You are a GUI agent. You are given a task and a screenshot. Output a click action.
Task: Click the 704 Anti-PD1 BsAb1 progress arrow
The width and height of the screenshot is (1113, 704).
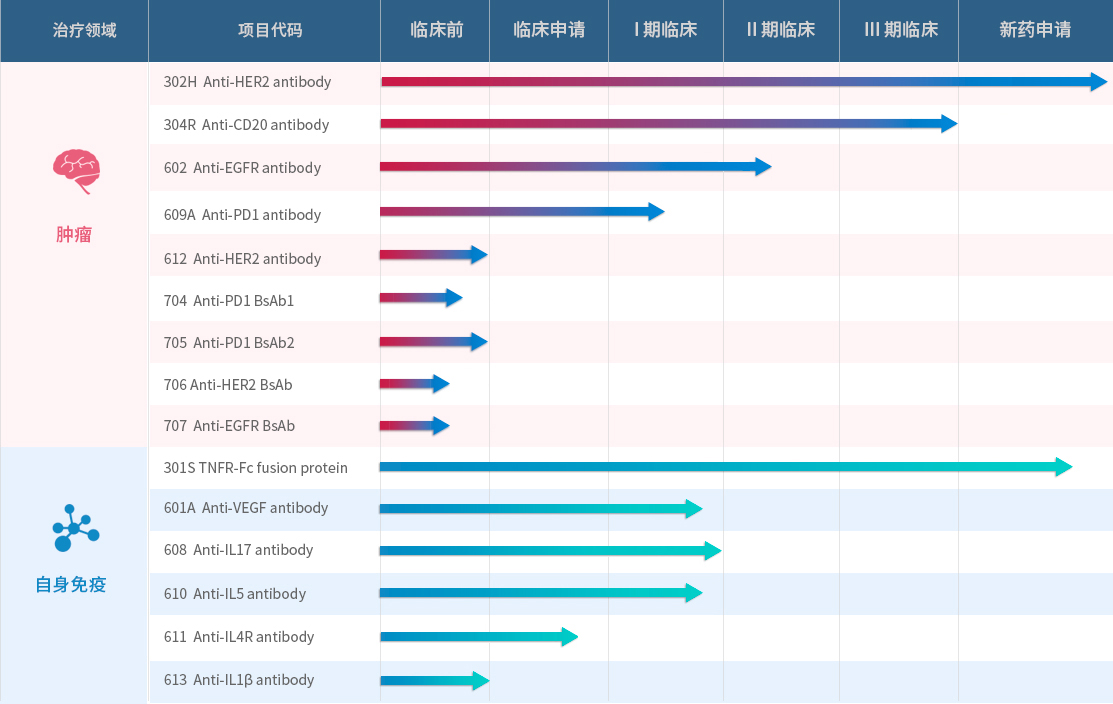click(421, 298)
